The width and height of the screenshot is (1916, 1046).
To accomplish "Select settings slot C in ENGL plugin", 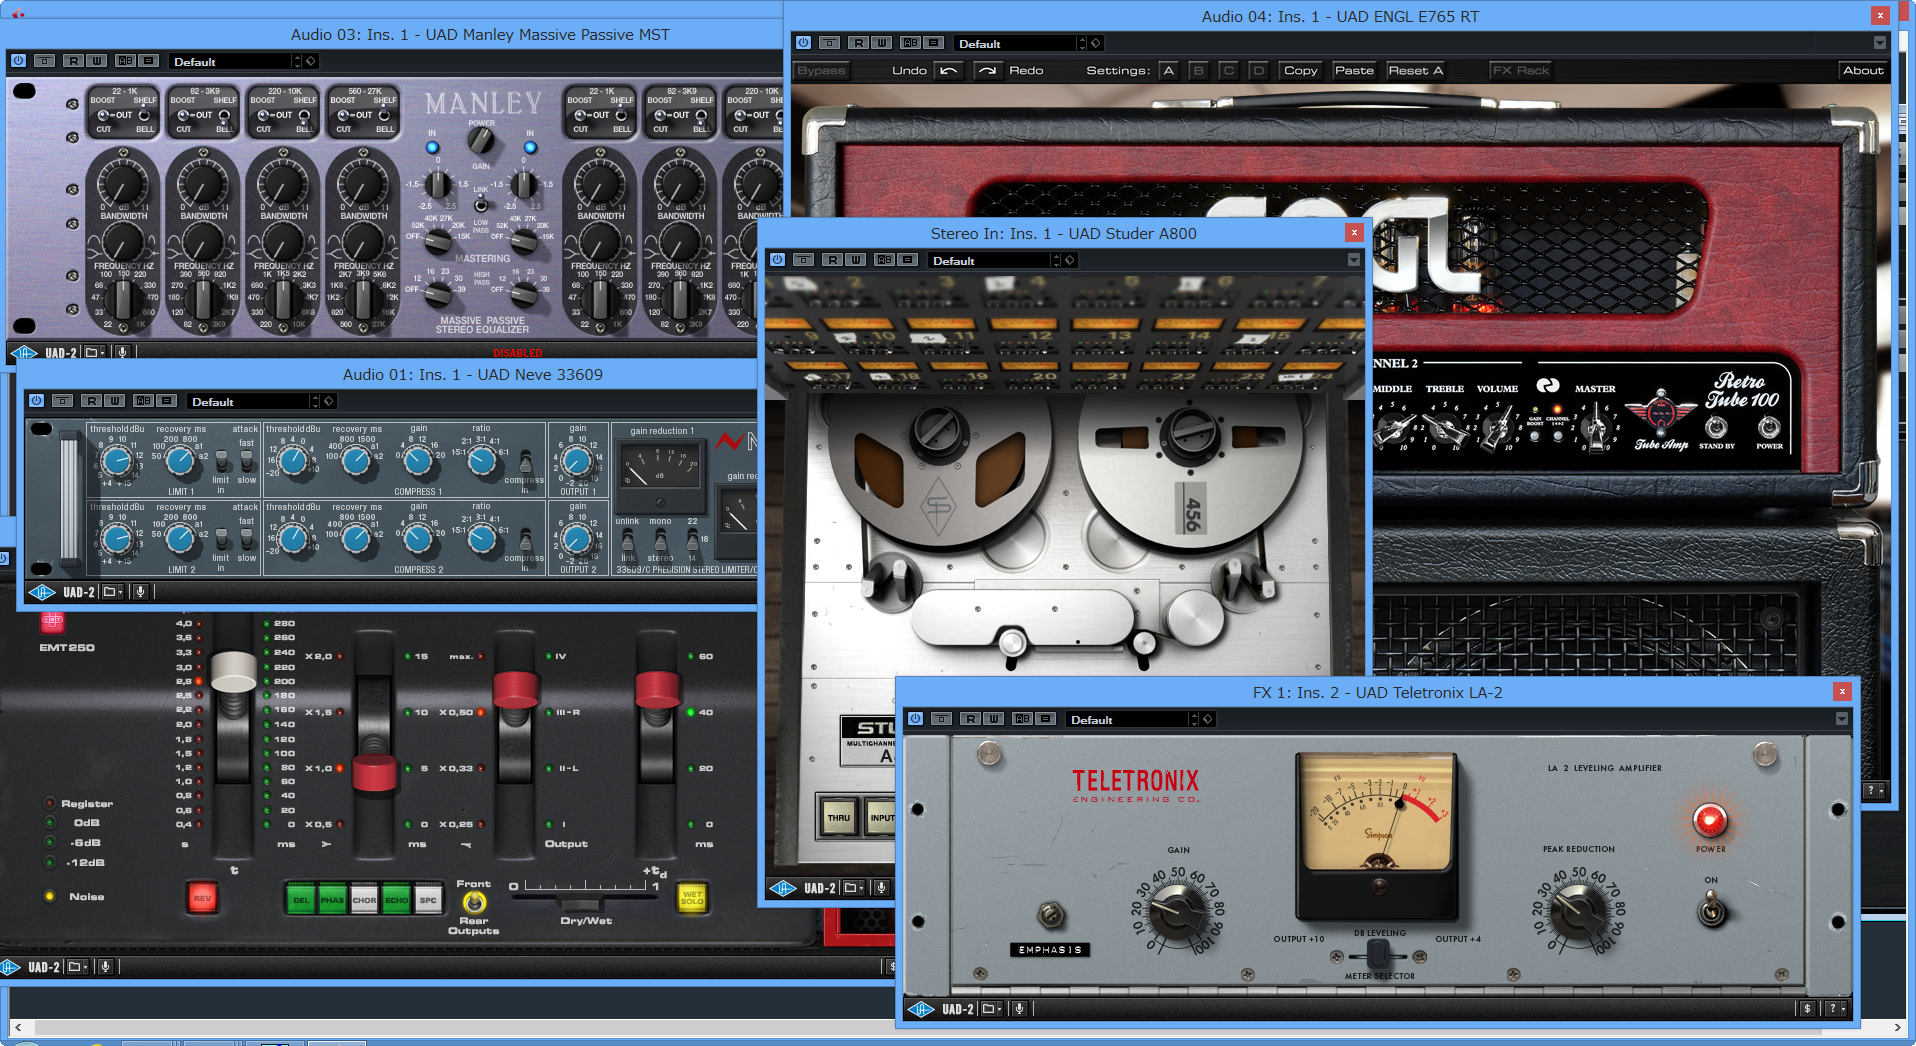I will [1229, 70].
